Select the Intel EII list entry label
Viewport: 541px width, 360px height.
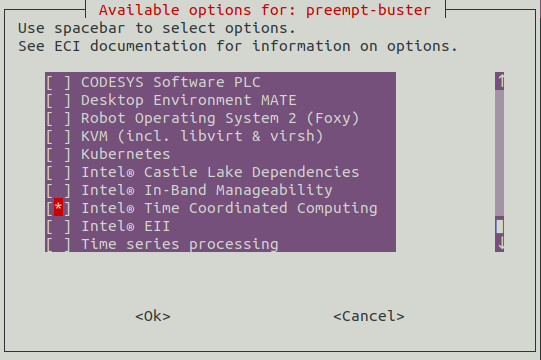coord(126,226)
